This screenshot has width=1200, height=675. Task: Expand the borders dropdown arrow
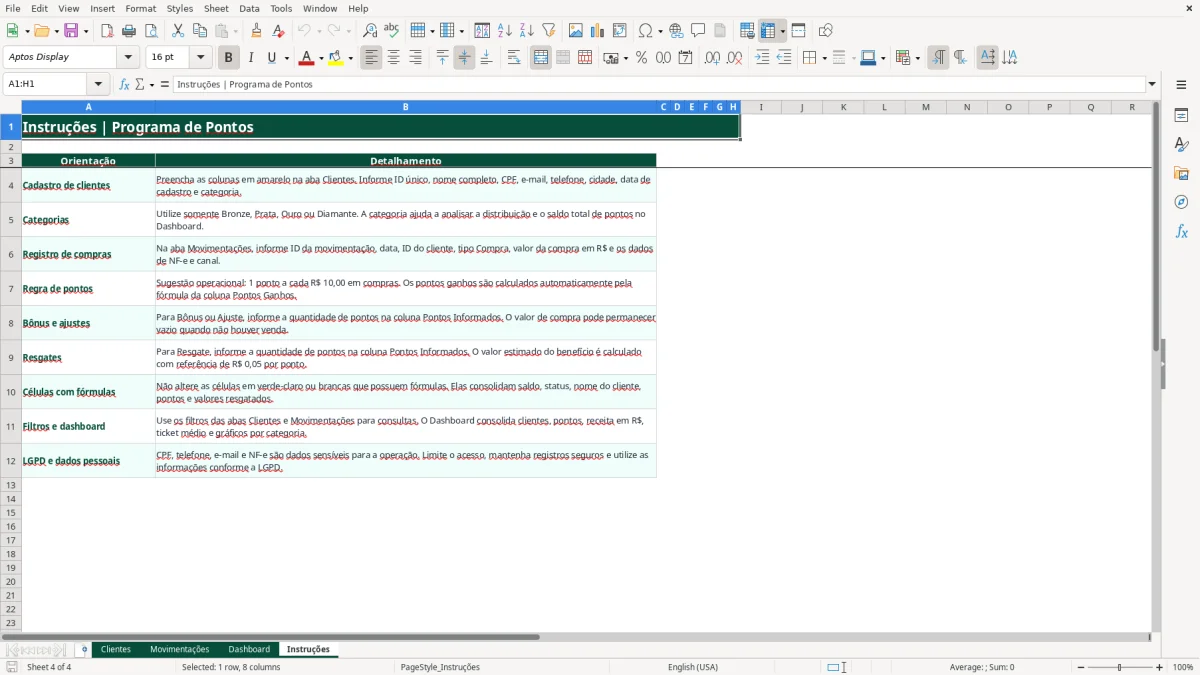pos(823,58)
